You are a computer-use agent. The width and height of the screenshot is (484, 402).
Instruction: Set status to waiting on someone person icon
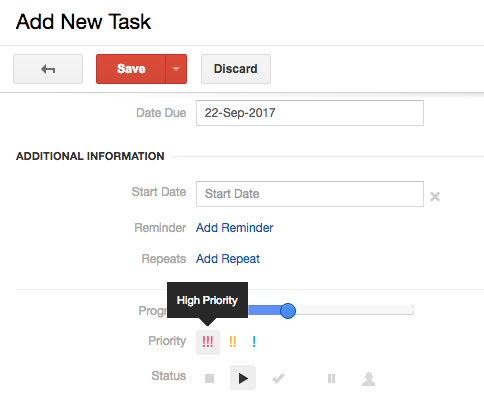point(368,379)
